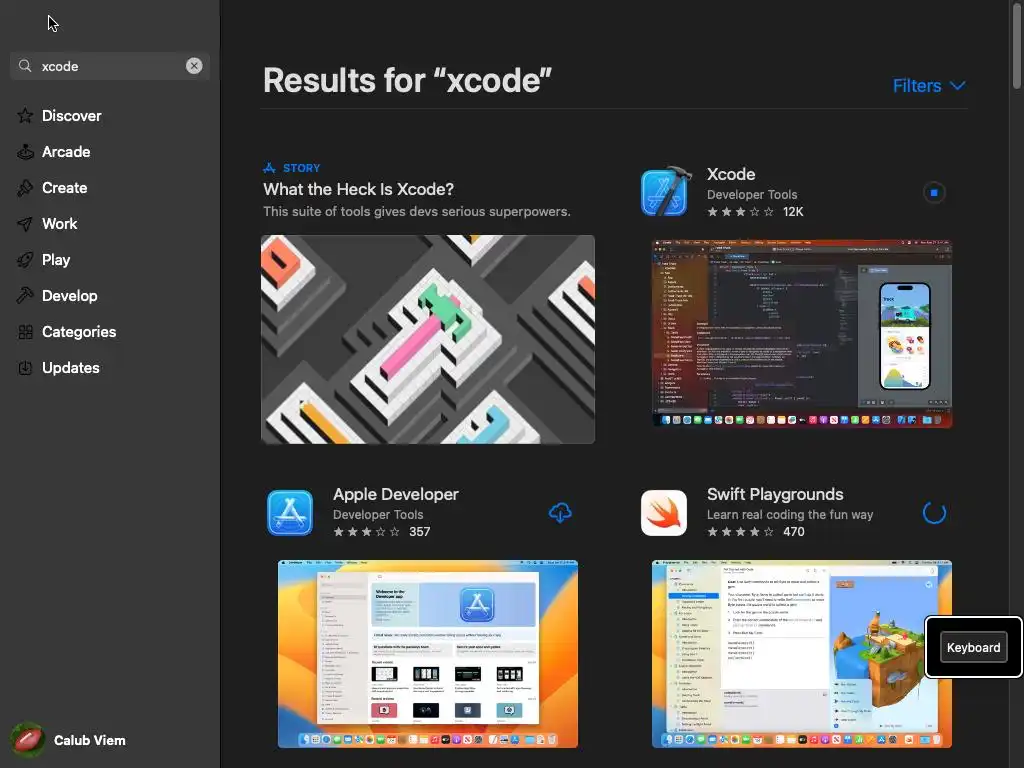Click the Keyboard button

[973, 647]
